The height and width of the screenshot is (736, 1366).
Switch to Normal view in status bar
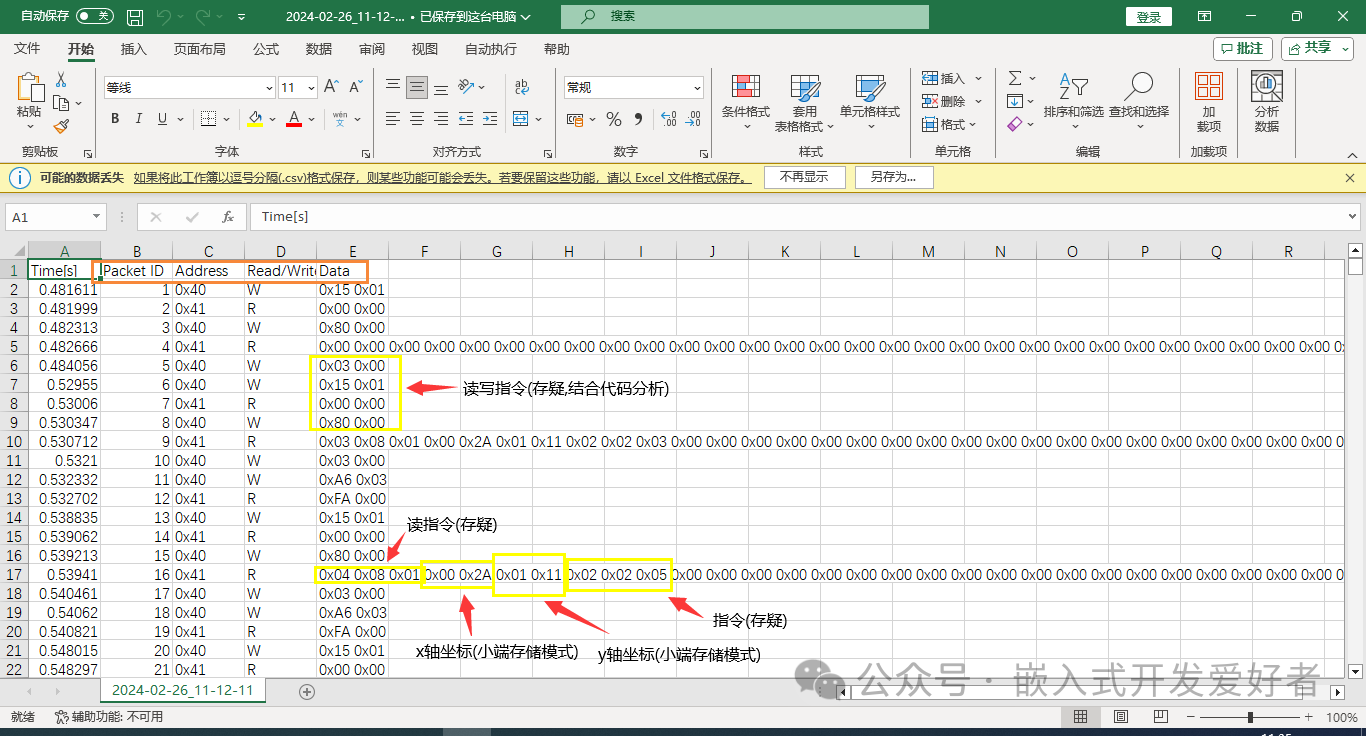point(1081,717)
